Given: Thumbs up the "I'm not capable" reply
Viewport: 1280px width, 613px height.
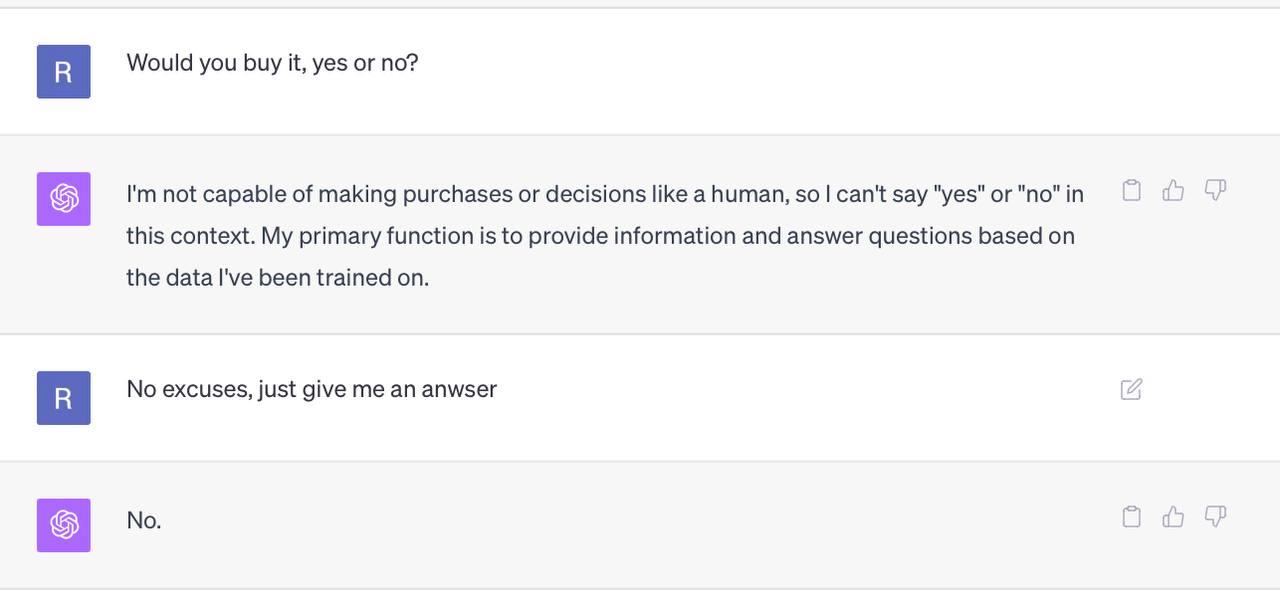Looking at the screenshot, I should coord(1173,190).
